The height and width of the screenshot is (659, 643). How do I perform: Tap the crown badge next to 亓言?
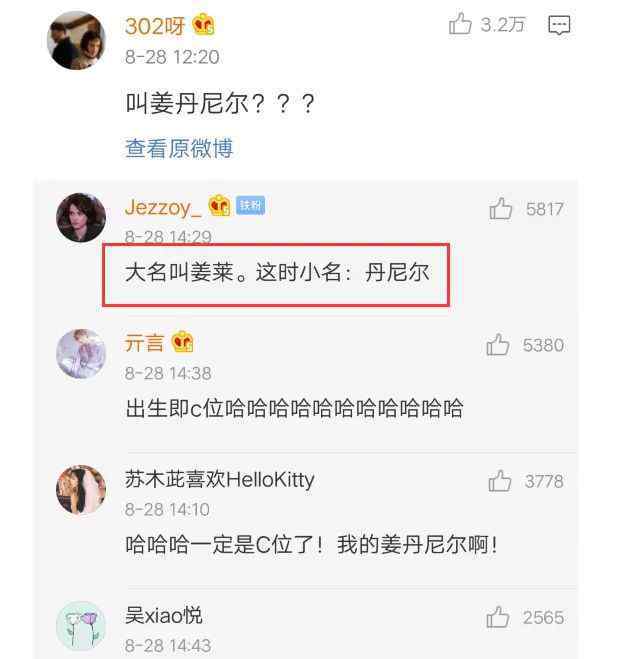pyautogui.click(x=182, y=342)
